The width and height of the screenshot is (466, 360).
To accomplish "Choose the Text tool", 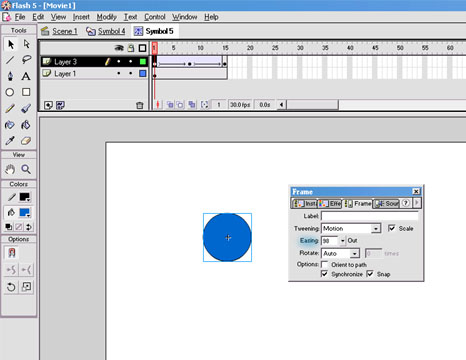I will (26, 76).
